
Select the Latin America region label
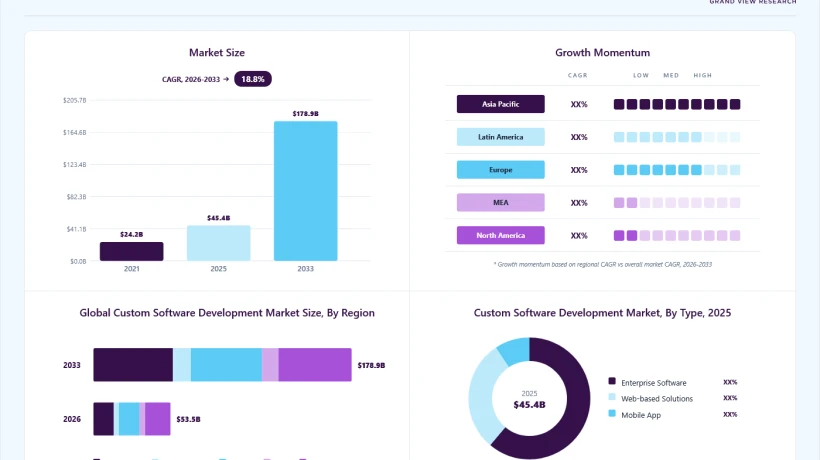click(500, 137)
